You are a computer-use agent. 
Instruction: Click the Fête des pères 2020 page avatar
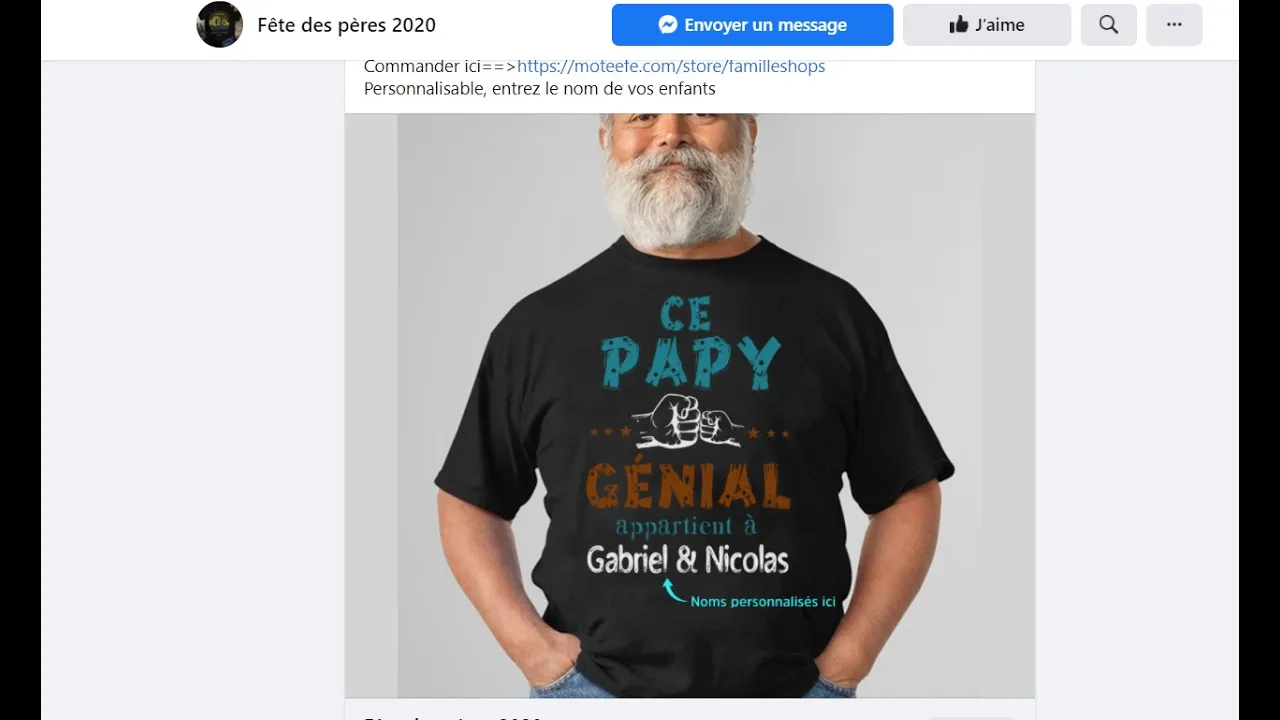pyautogui.click(x=220, y=25)
